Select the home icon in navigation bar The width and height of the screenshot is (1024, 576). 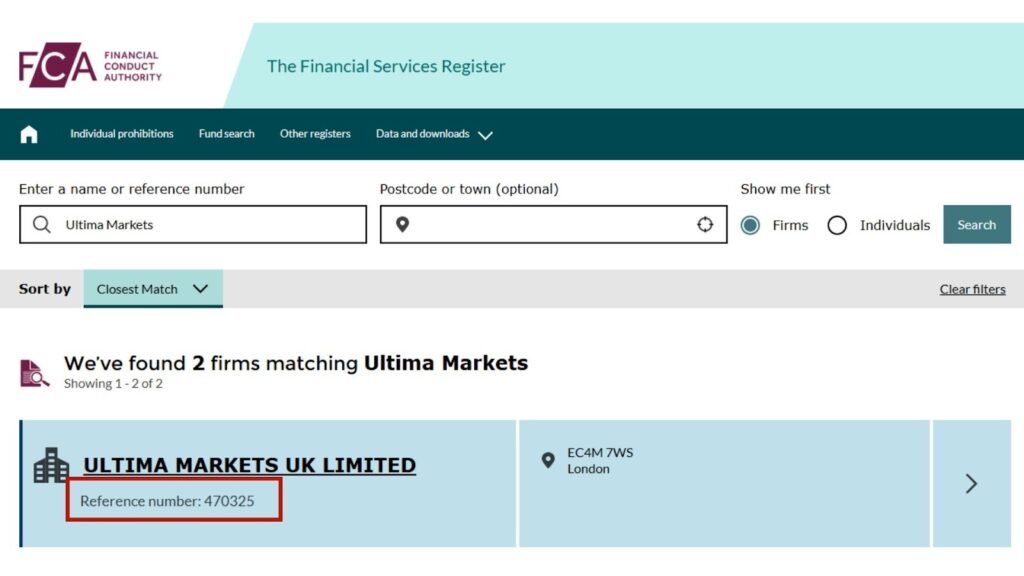[x=28, y=133]
